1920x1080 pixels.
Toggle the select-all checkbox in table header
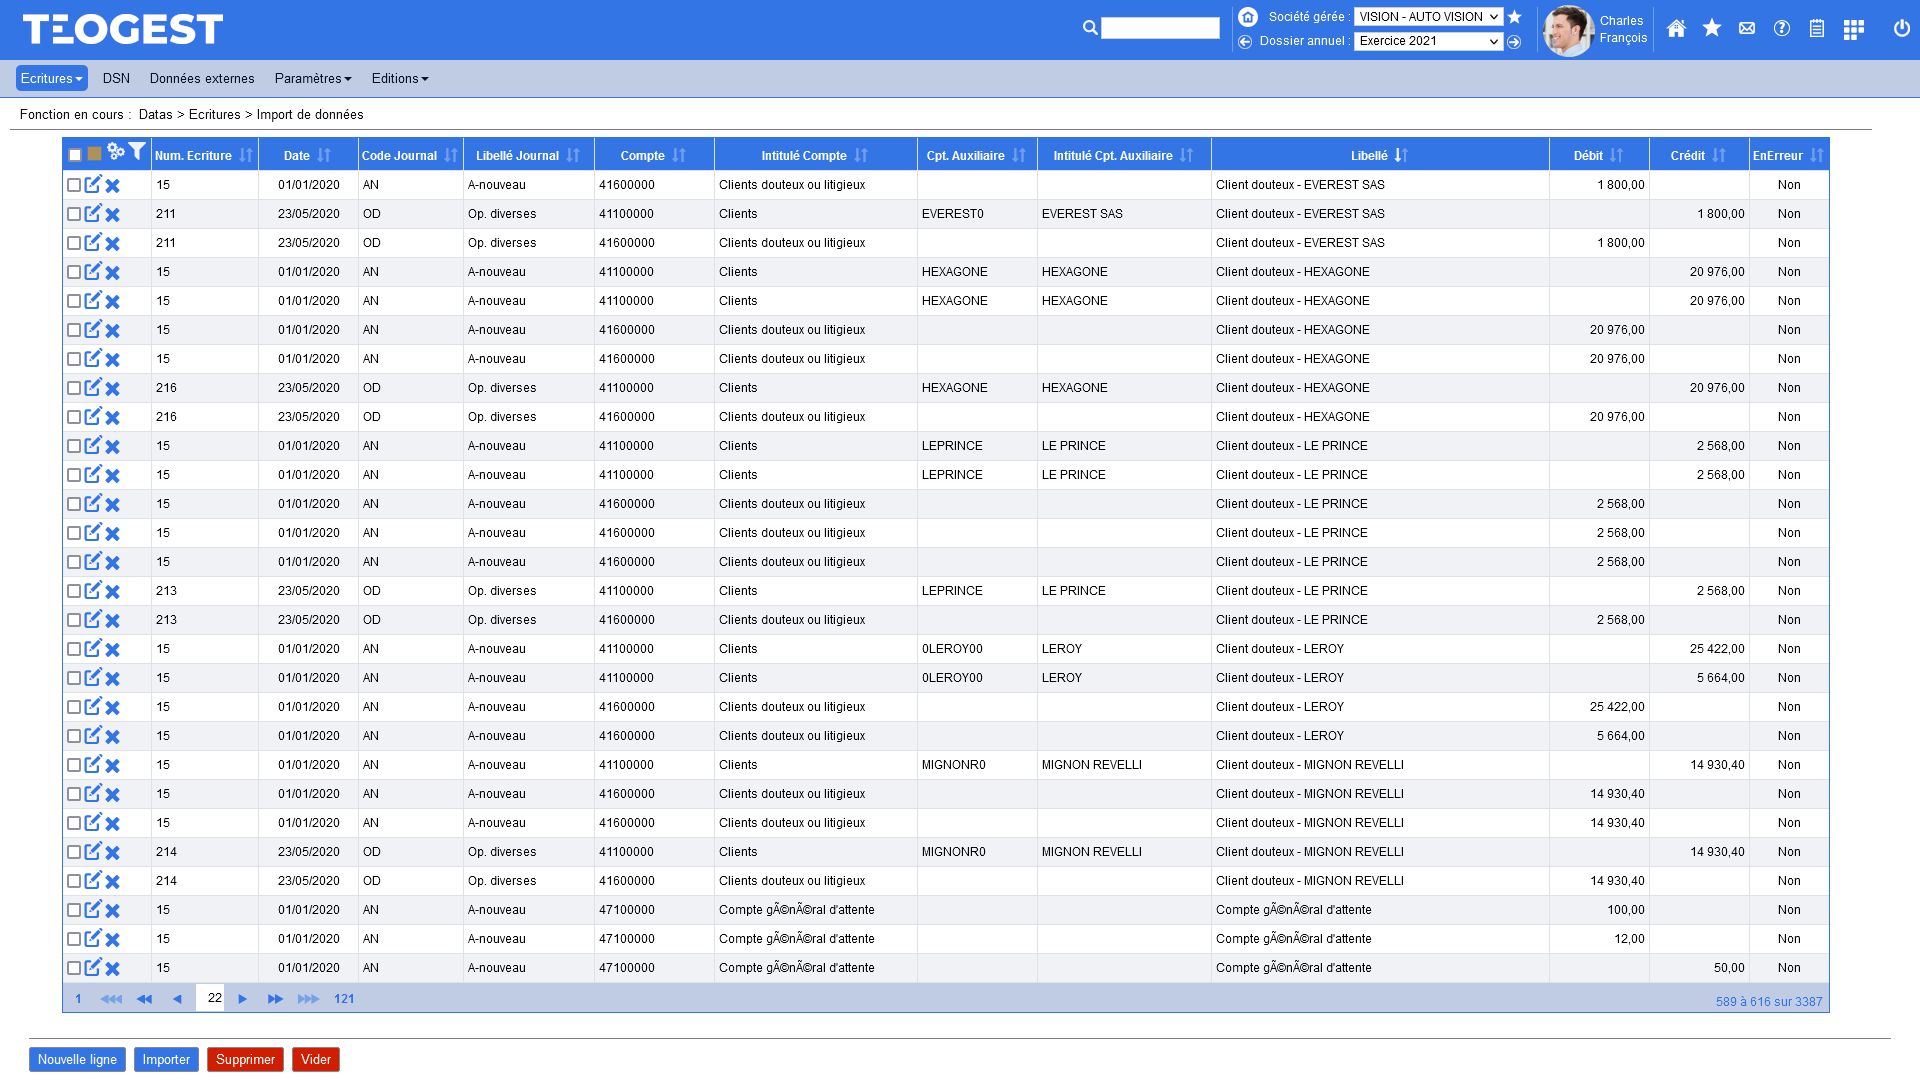click(75, 155)
